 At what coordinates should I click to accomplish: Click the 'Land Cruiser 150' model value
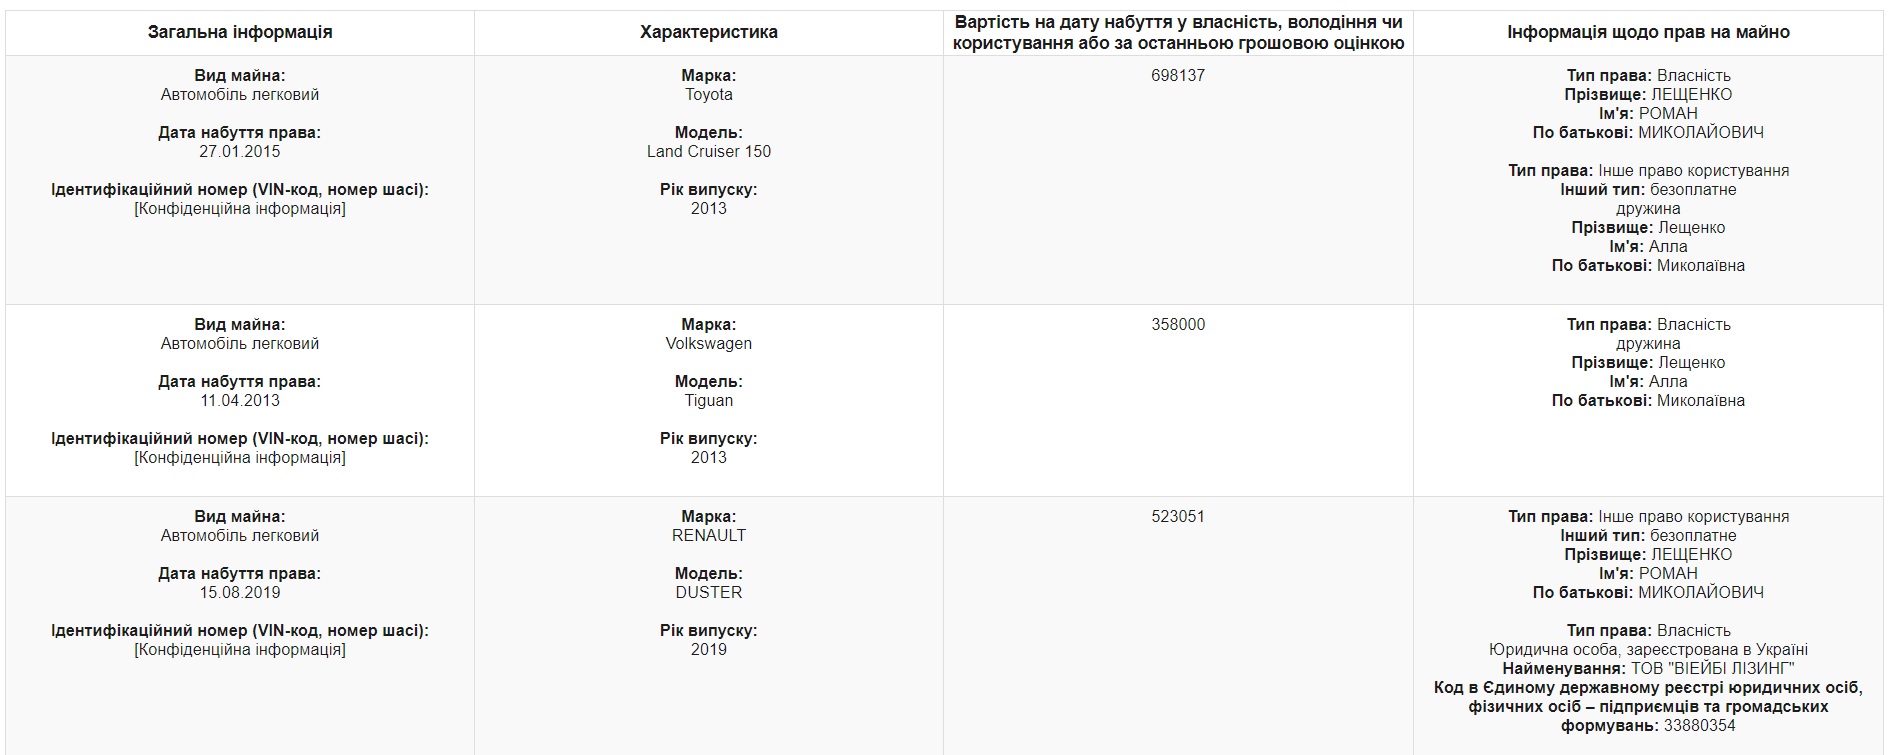coord(709,151)
